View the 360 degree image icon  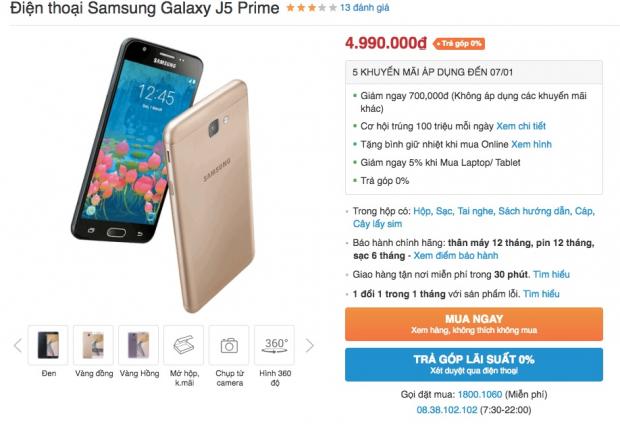point(274,345)
